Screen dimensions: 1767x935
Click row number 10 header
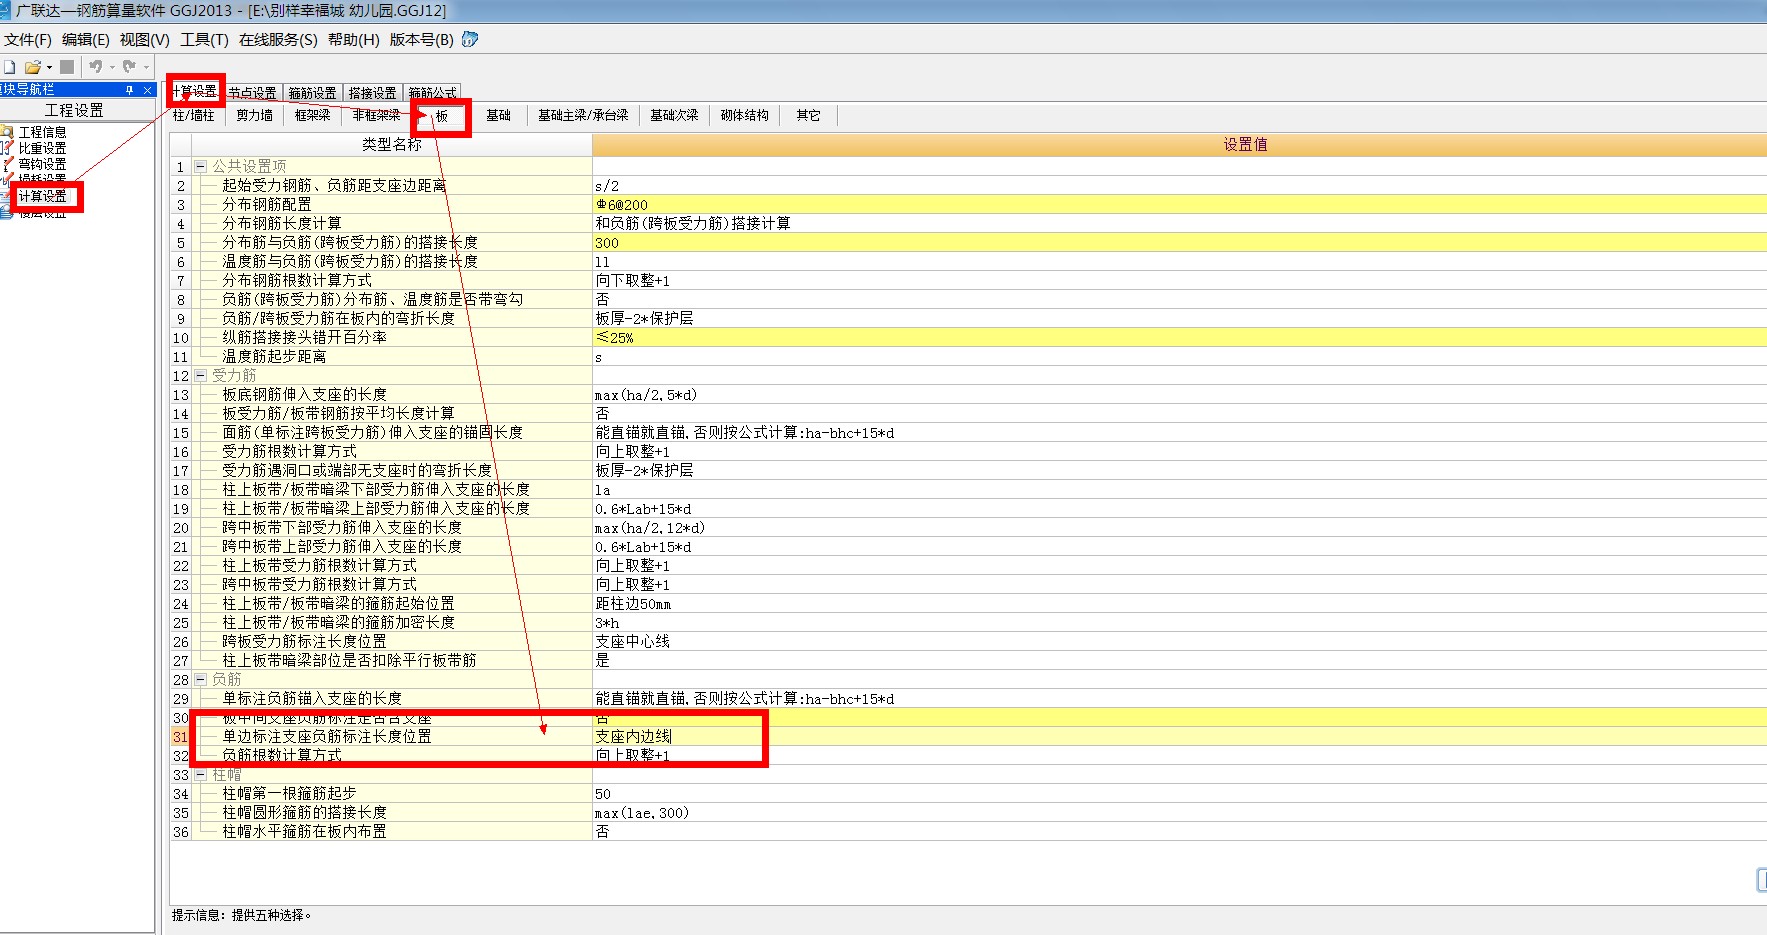pyautogui.click(x=180, y=338)
